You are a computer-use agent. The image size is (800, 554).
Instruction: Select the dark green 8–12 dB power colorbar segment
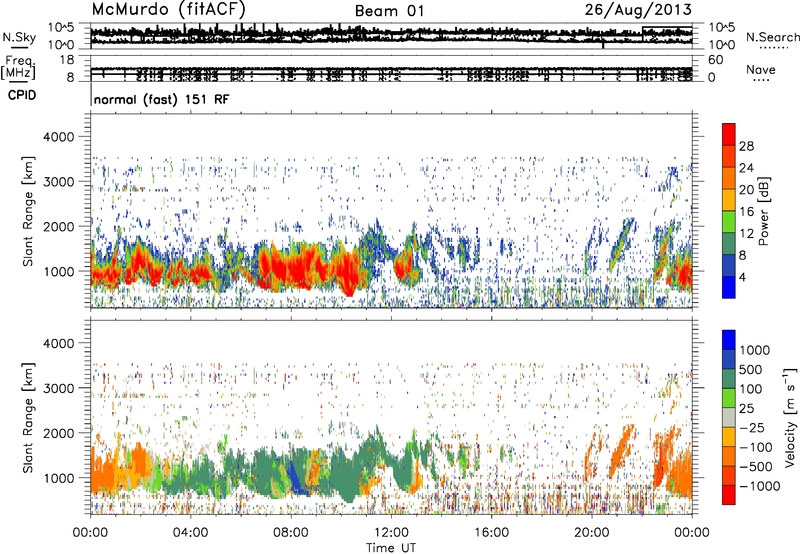tap(729, 244)
